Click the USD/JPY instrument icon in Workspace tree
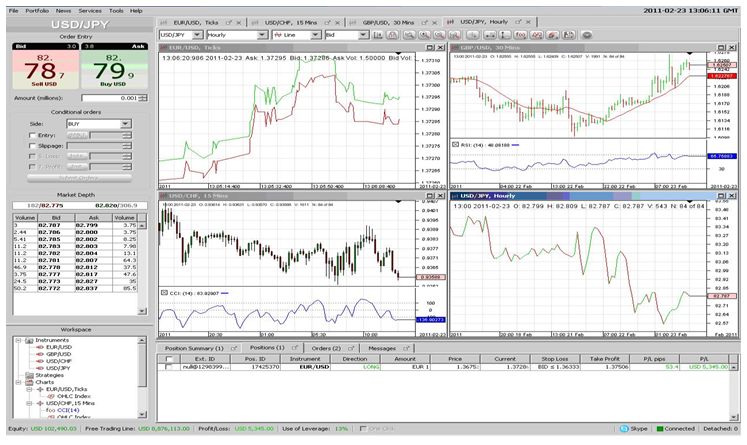Viewport: 747px width, 445px height. point(37,367)
